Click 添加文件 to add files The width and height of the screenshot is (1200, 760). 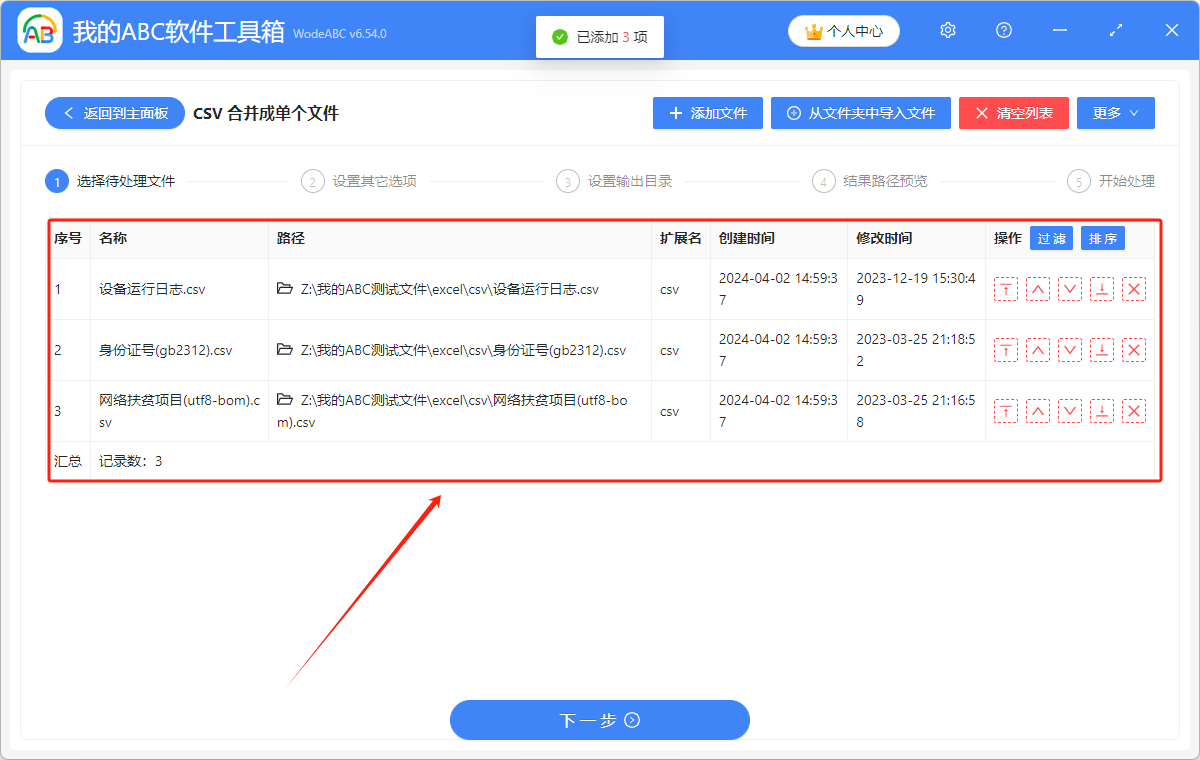coord(707,113)
